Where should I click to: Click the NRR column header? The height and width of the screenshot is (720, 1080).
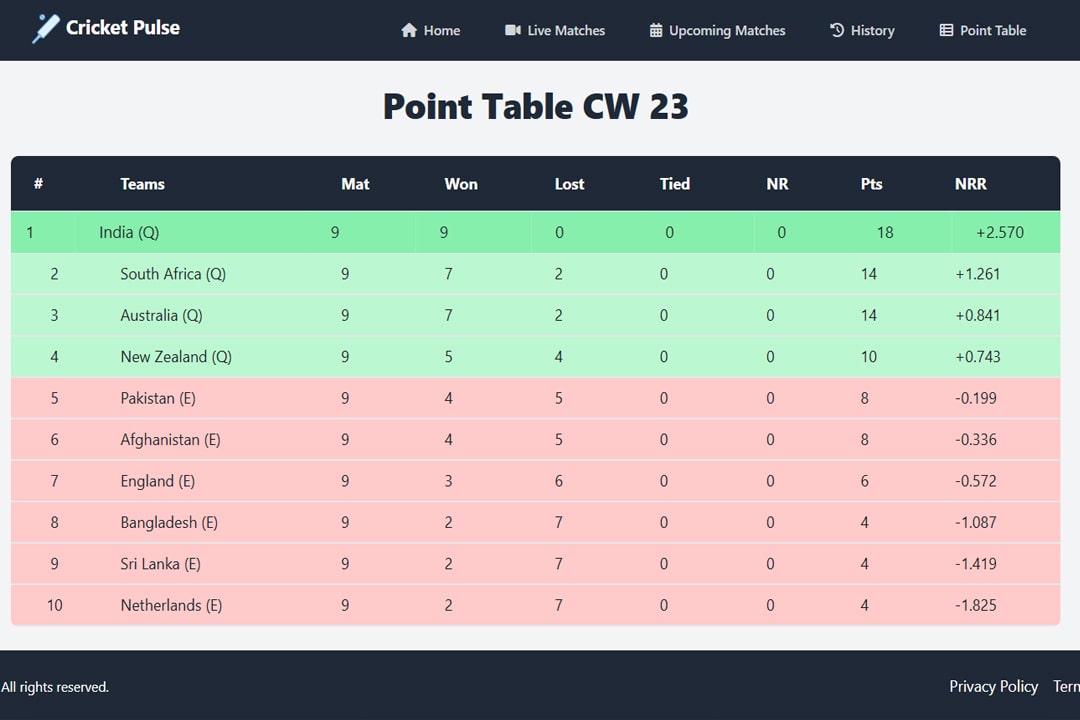point(970,184)
